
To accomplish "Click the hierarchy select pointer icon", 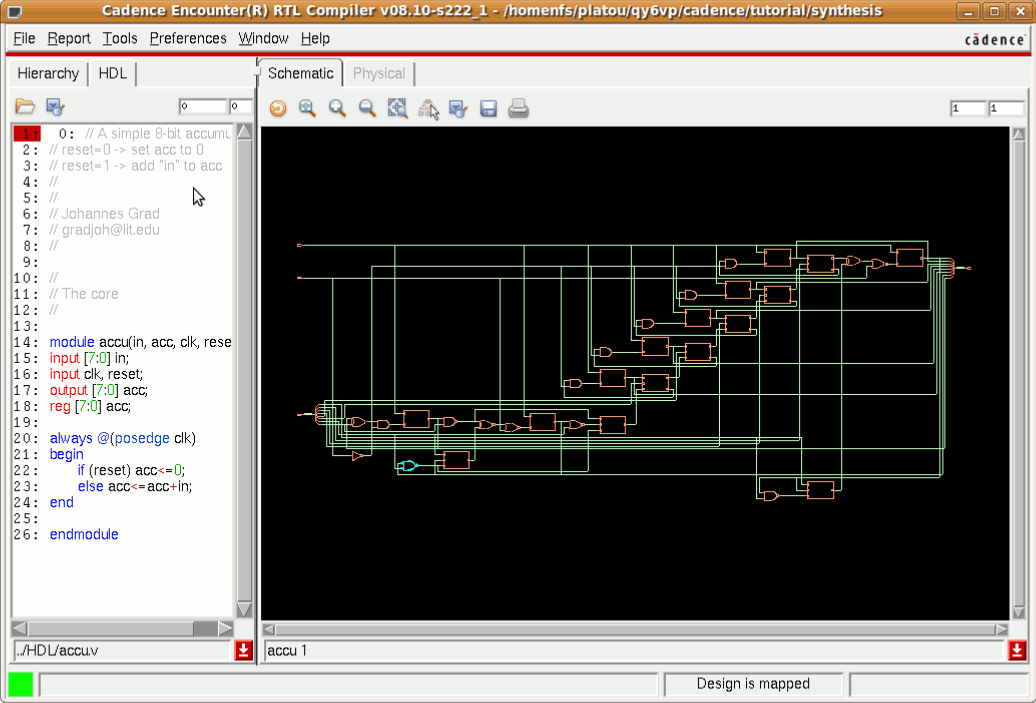I will (x=428, y=108).
